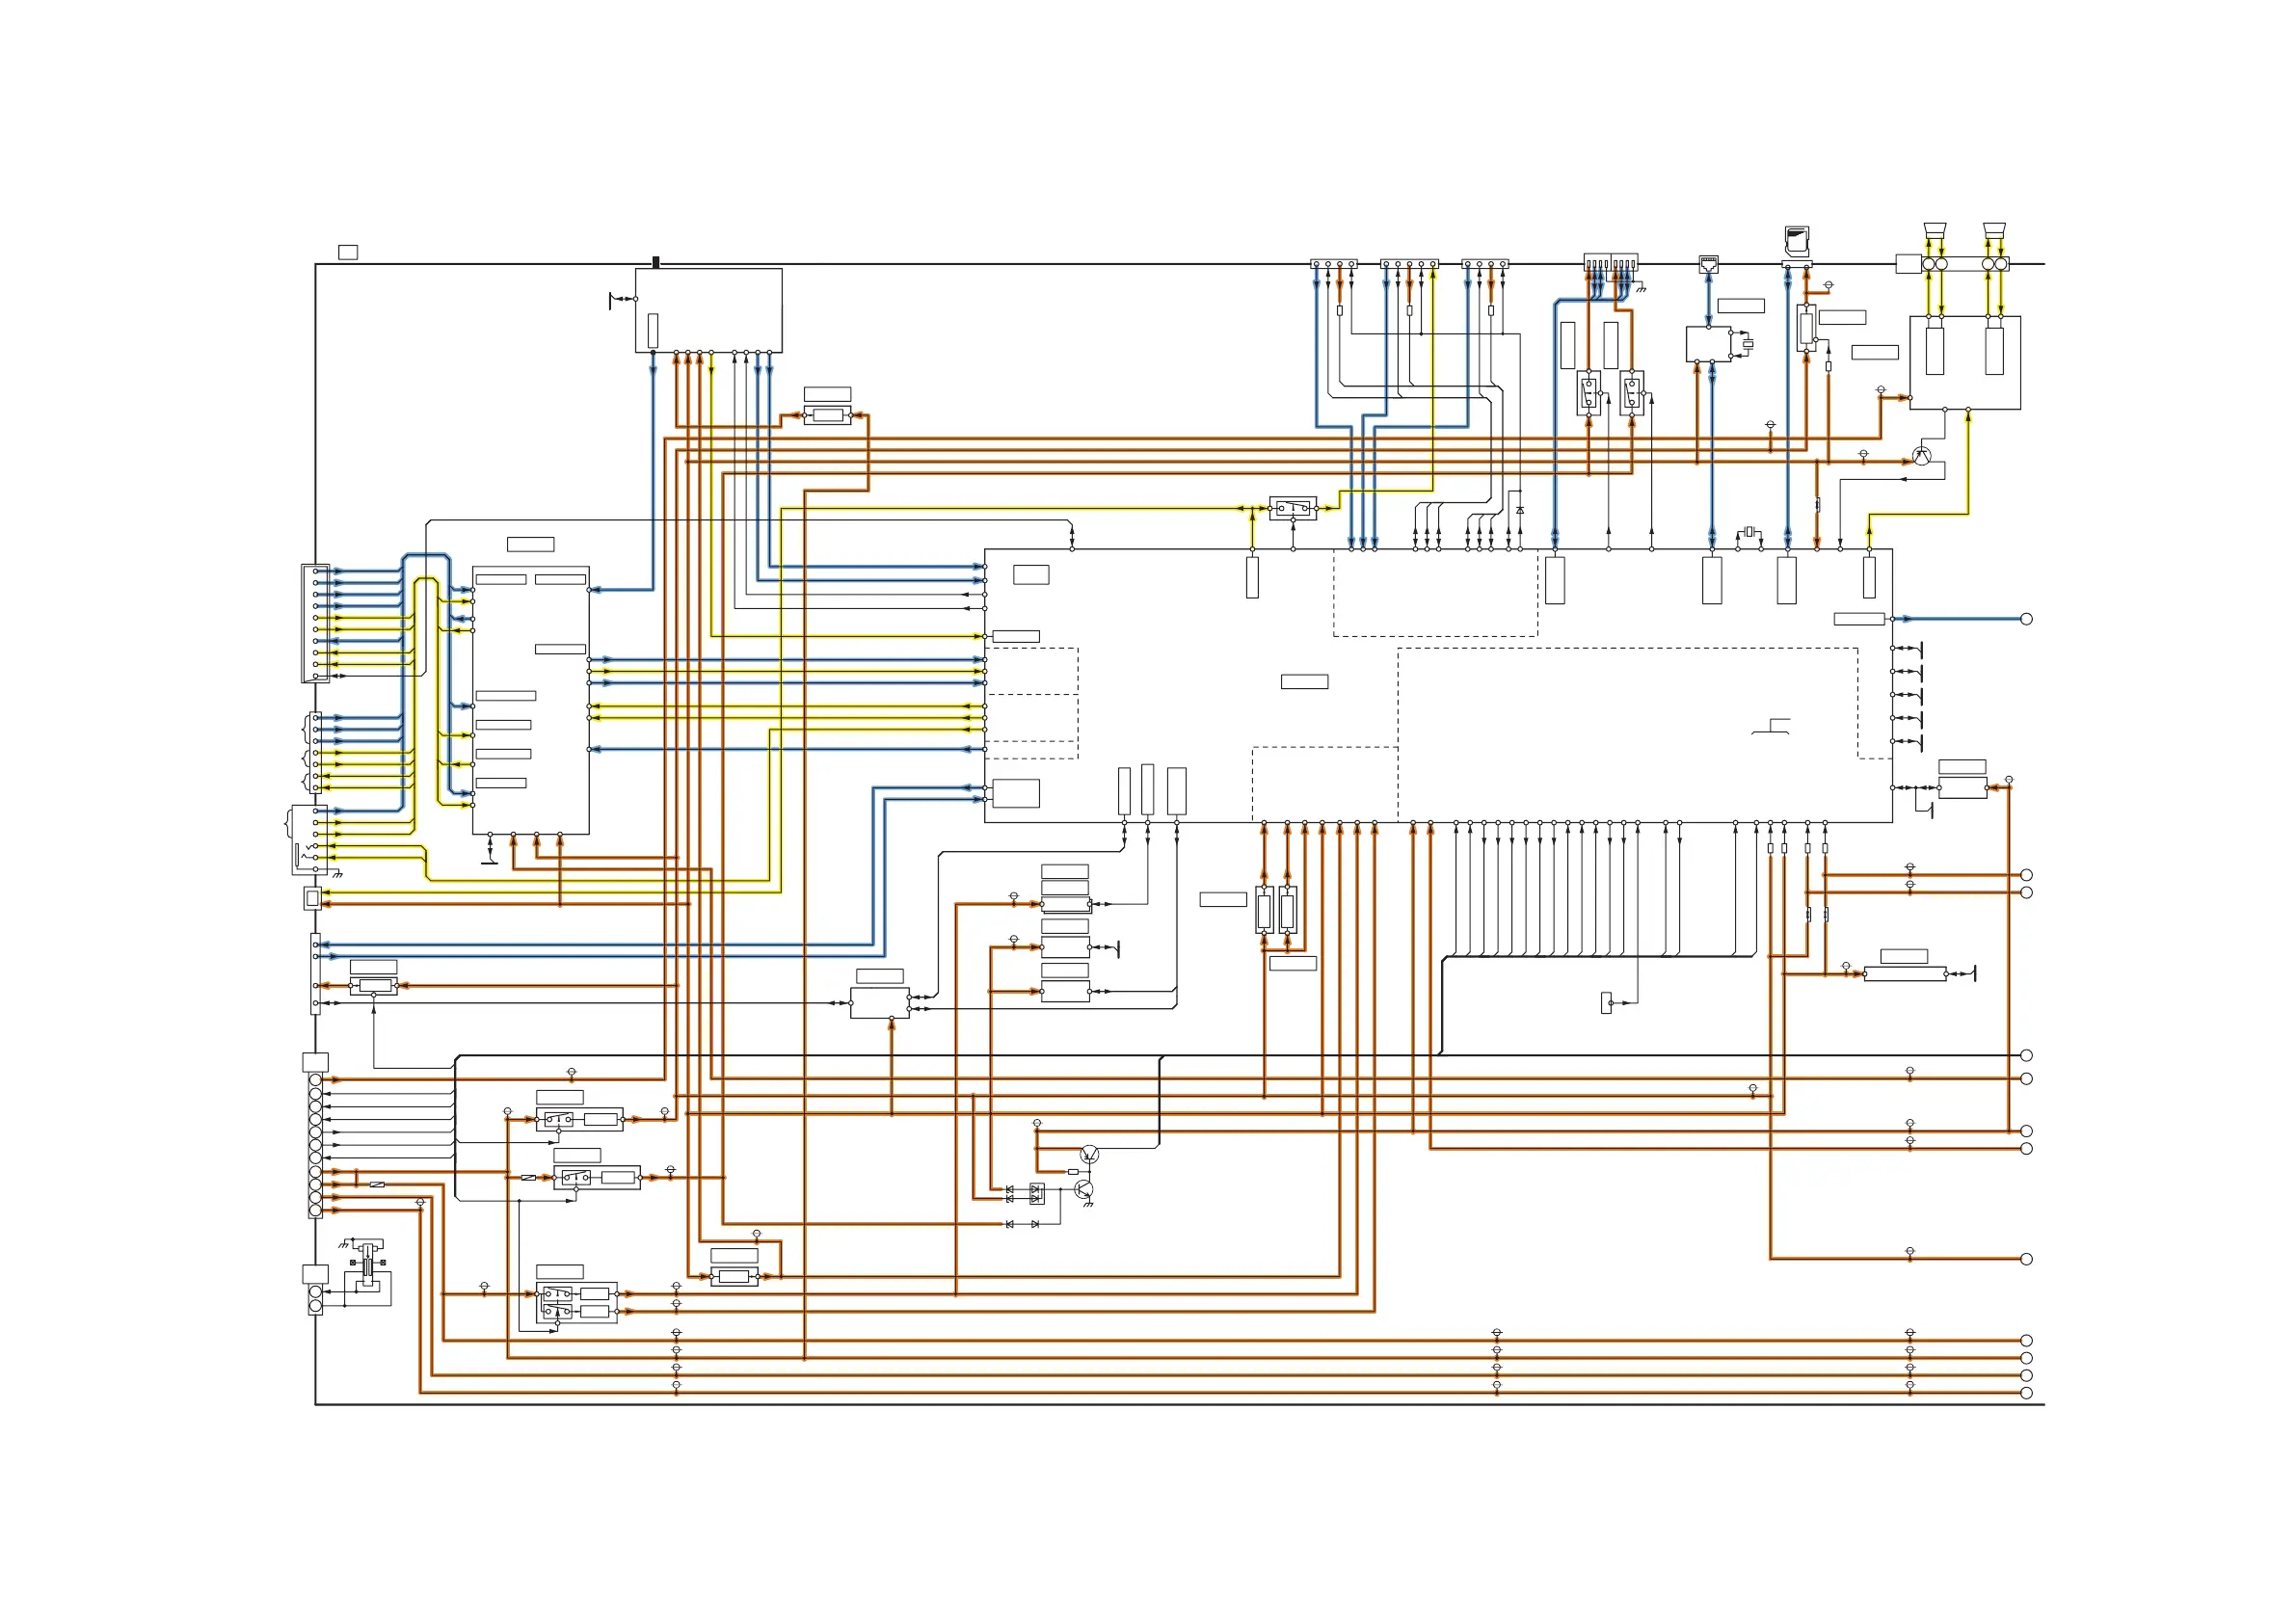The image size is (2296, 1623).
Task: Click the step waveform symbol inside main IC
Action: (x=1771, y=726)
